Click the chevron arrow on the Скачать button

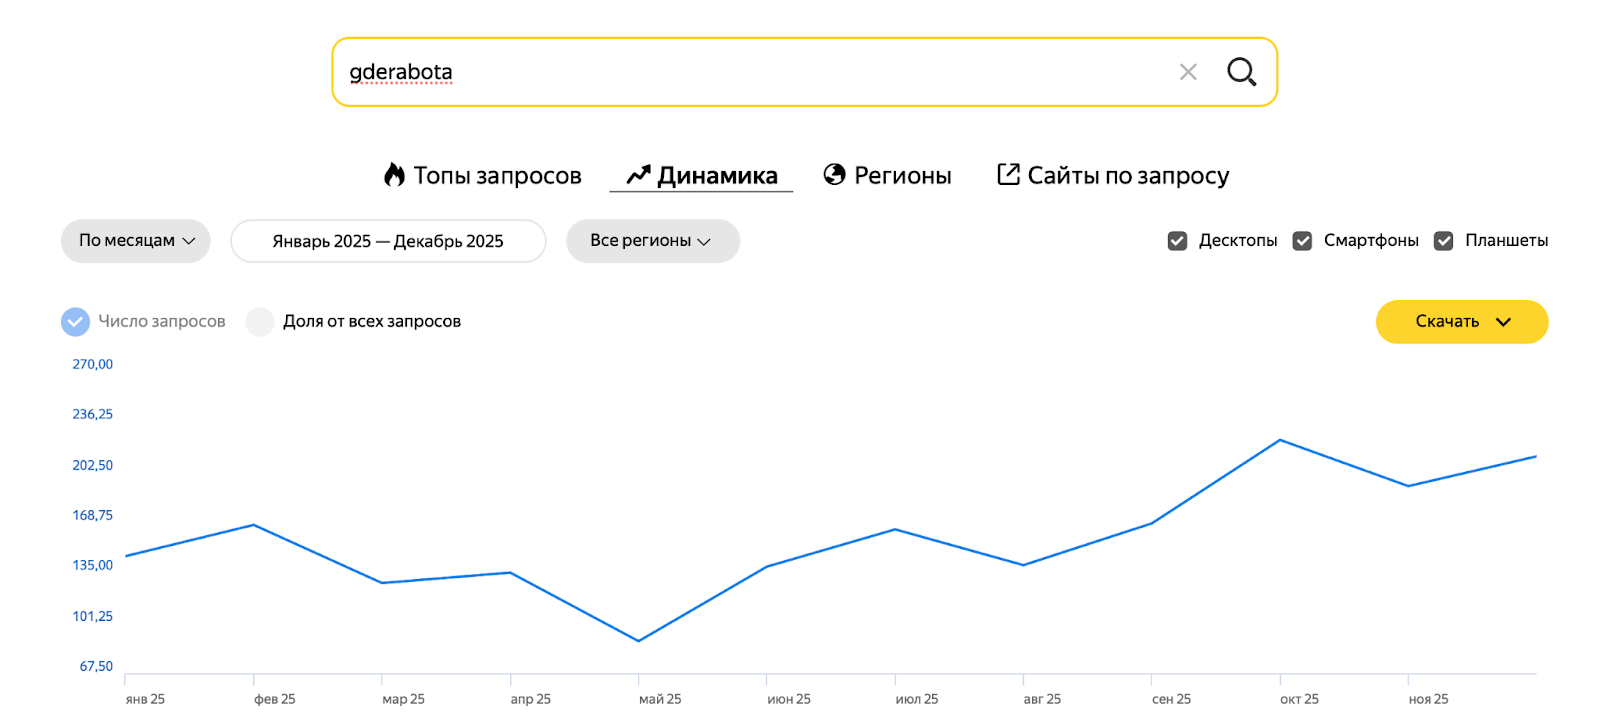(x=1503, y=322)
